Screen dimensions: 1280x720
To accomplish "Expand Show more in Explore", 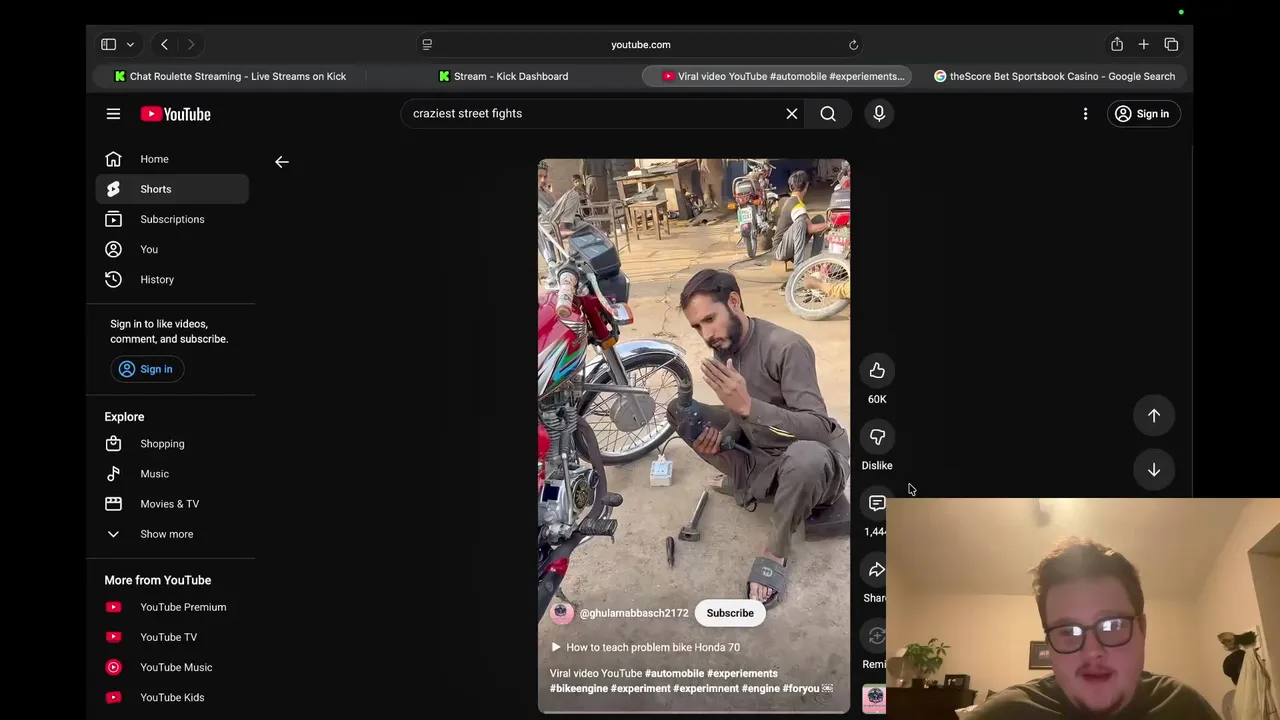I will pos(172,534).
